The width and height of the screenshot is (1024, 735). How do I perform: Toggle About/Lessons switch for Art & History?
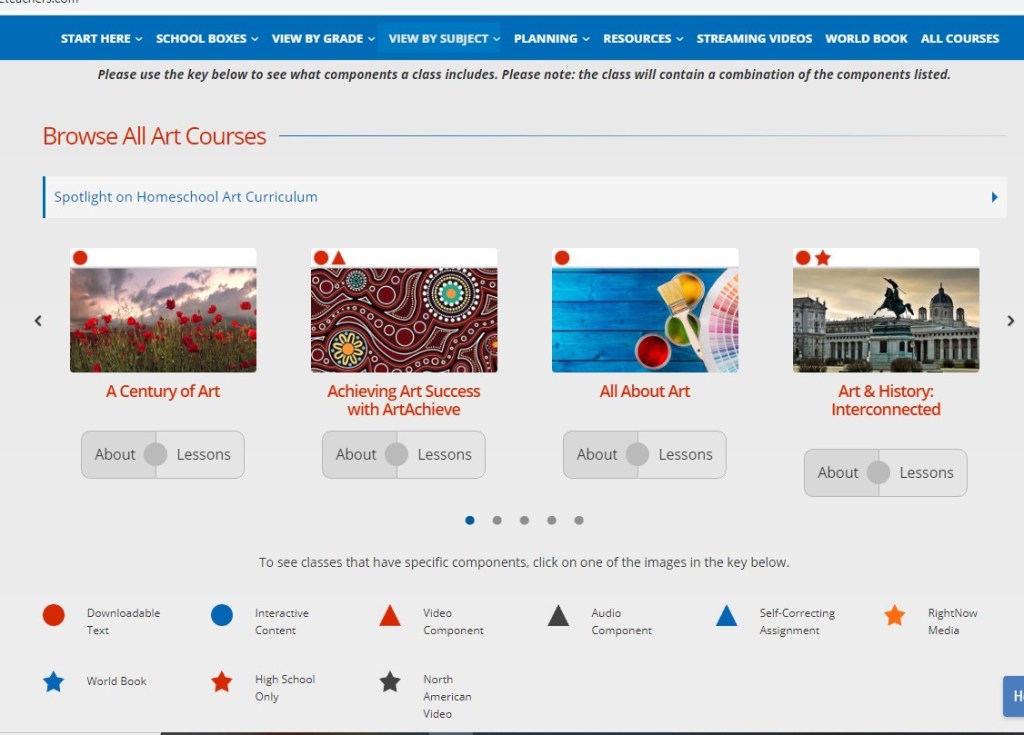(x=879, y=473)
